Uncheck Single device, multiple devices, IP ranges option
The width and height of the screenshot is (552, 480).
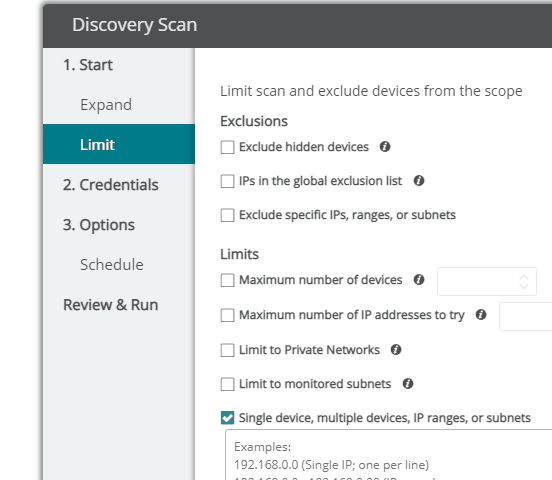pos(227,418)
